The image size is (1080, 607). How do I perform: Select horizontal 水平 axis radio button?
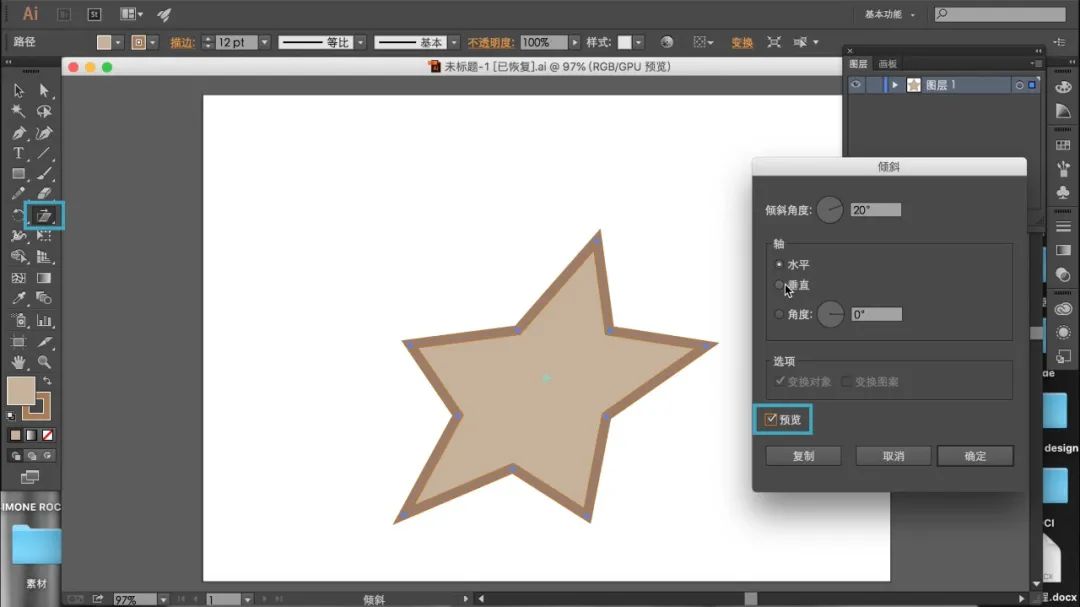coord(779,265)
